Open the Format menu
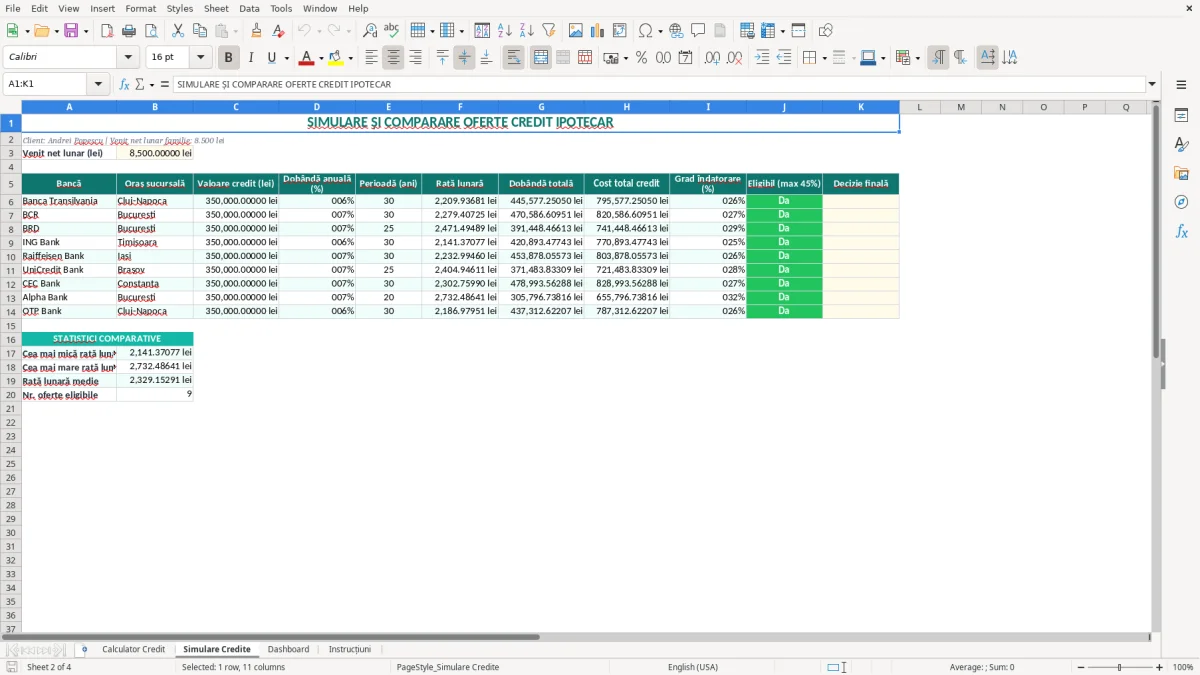 pos(140,8)
